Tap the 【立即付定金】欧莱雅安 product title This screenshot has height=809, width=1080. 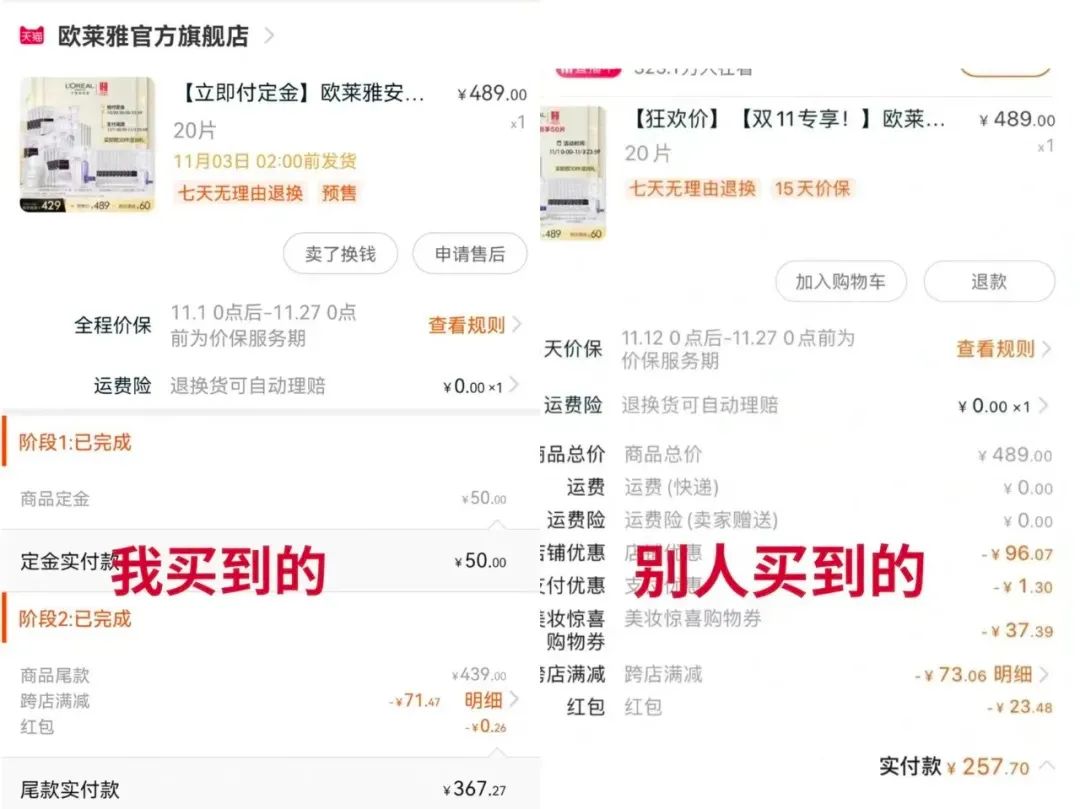click(300, 92)
